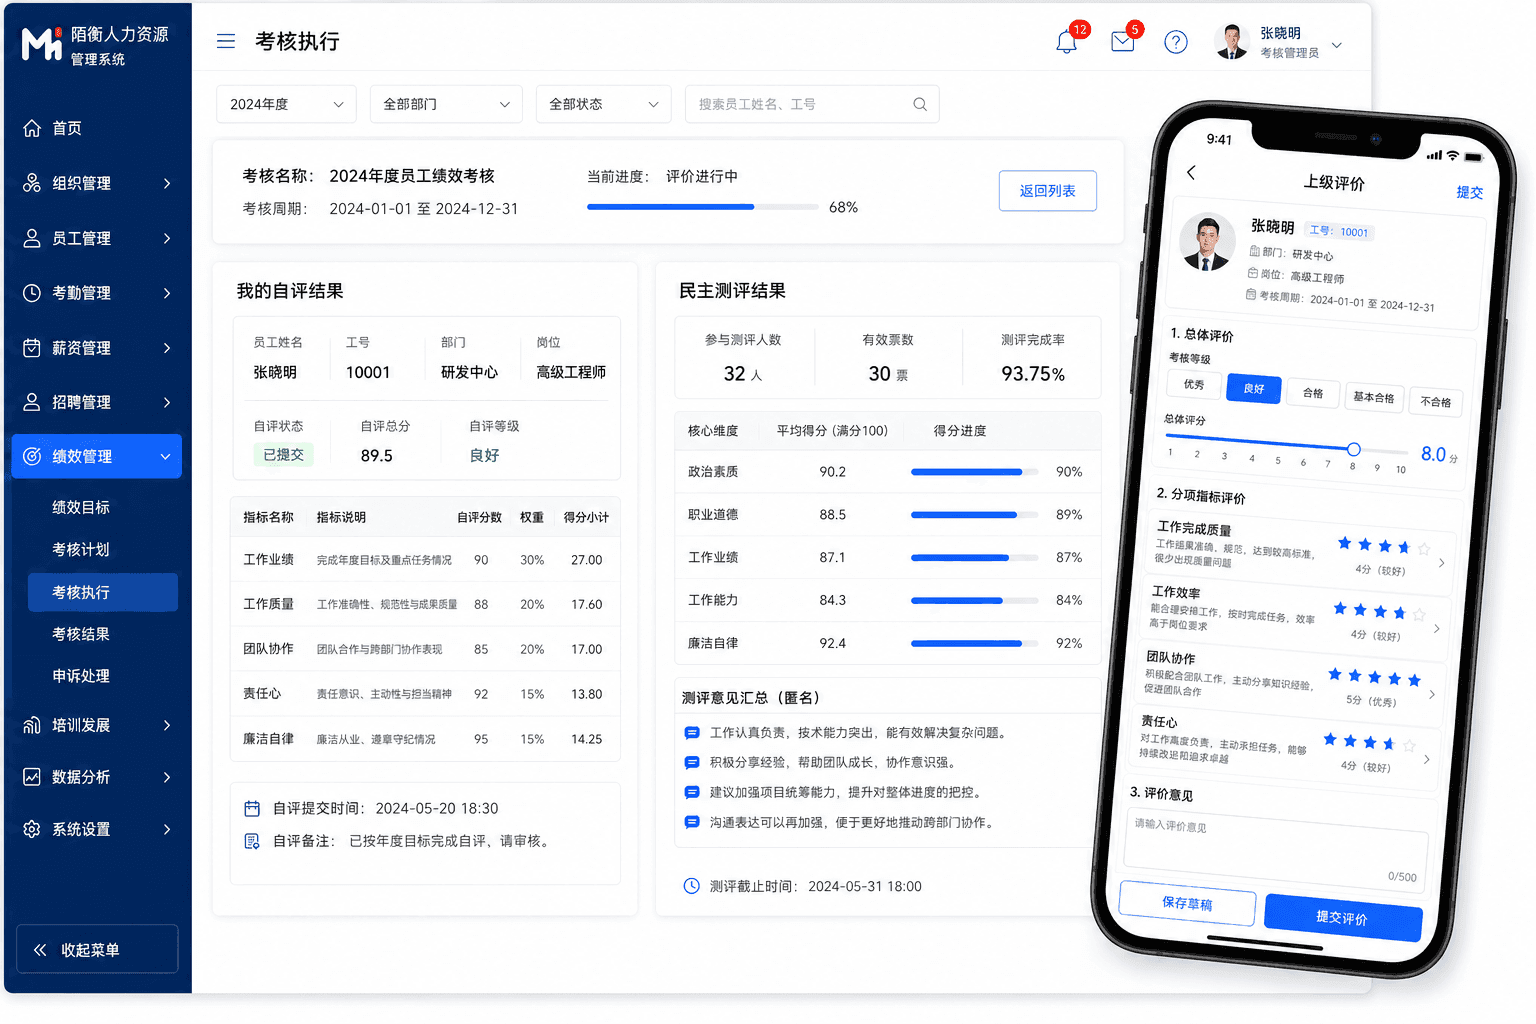
Task: Select 良好 grade on the phone
Action: point(1254,389)
